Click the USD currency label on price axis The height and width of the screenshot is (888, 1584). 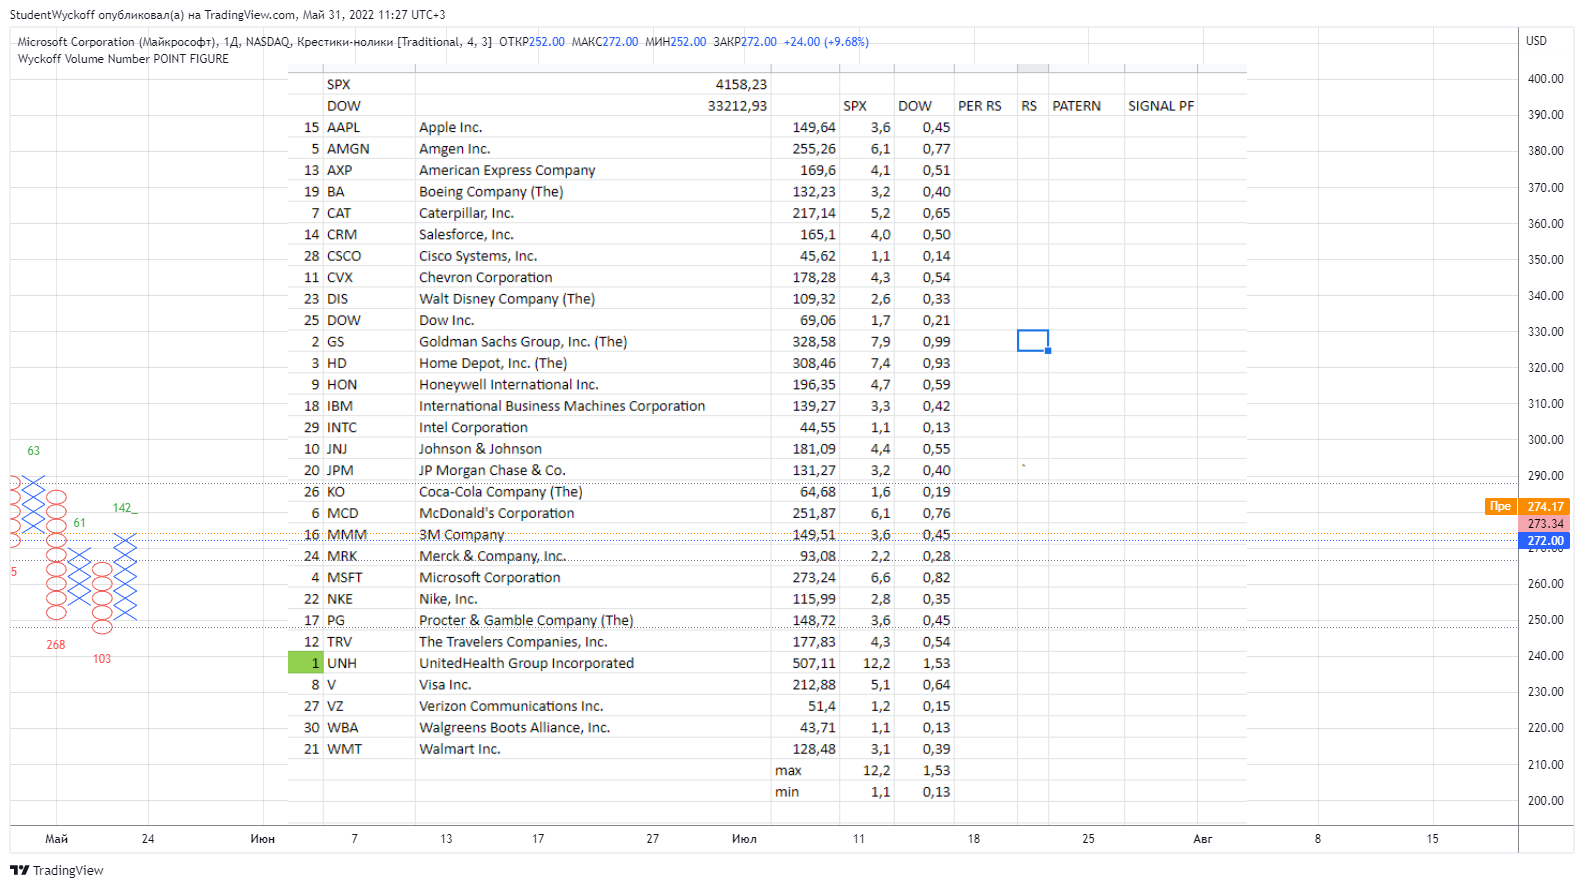[1536, 41]
